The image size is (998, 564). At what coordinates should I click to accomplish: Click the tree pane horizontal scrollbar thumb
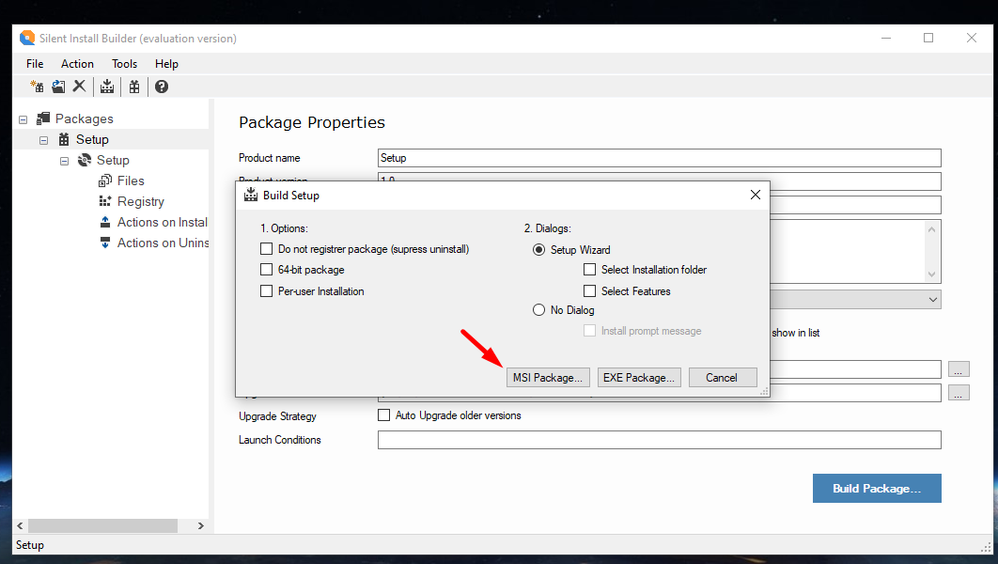(x=102, y=526)
